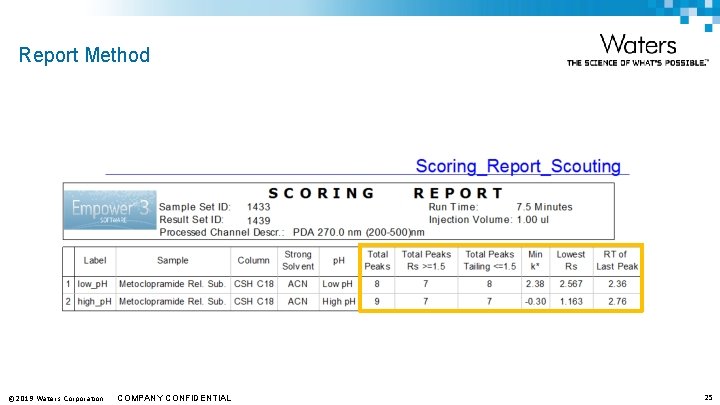Click the SCORING REPORT title
Viewport: 720px width, 405px height.
coord(386,193)
